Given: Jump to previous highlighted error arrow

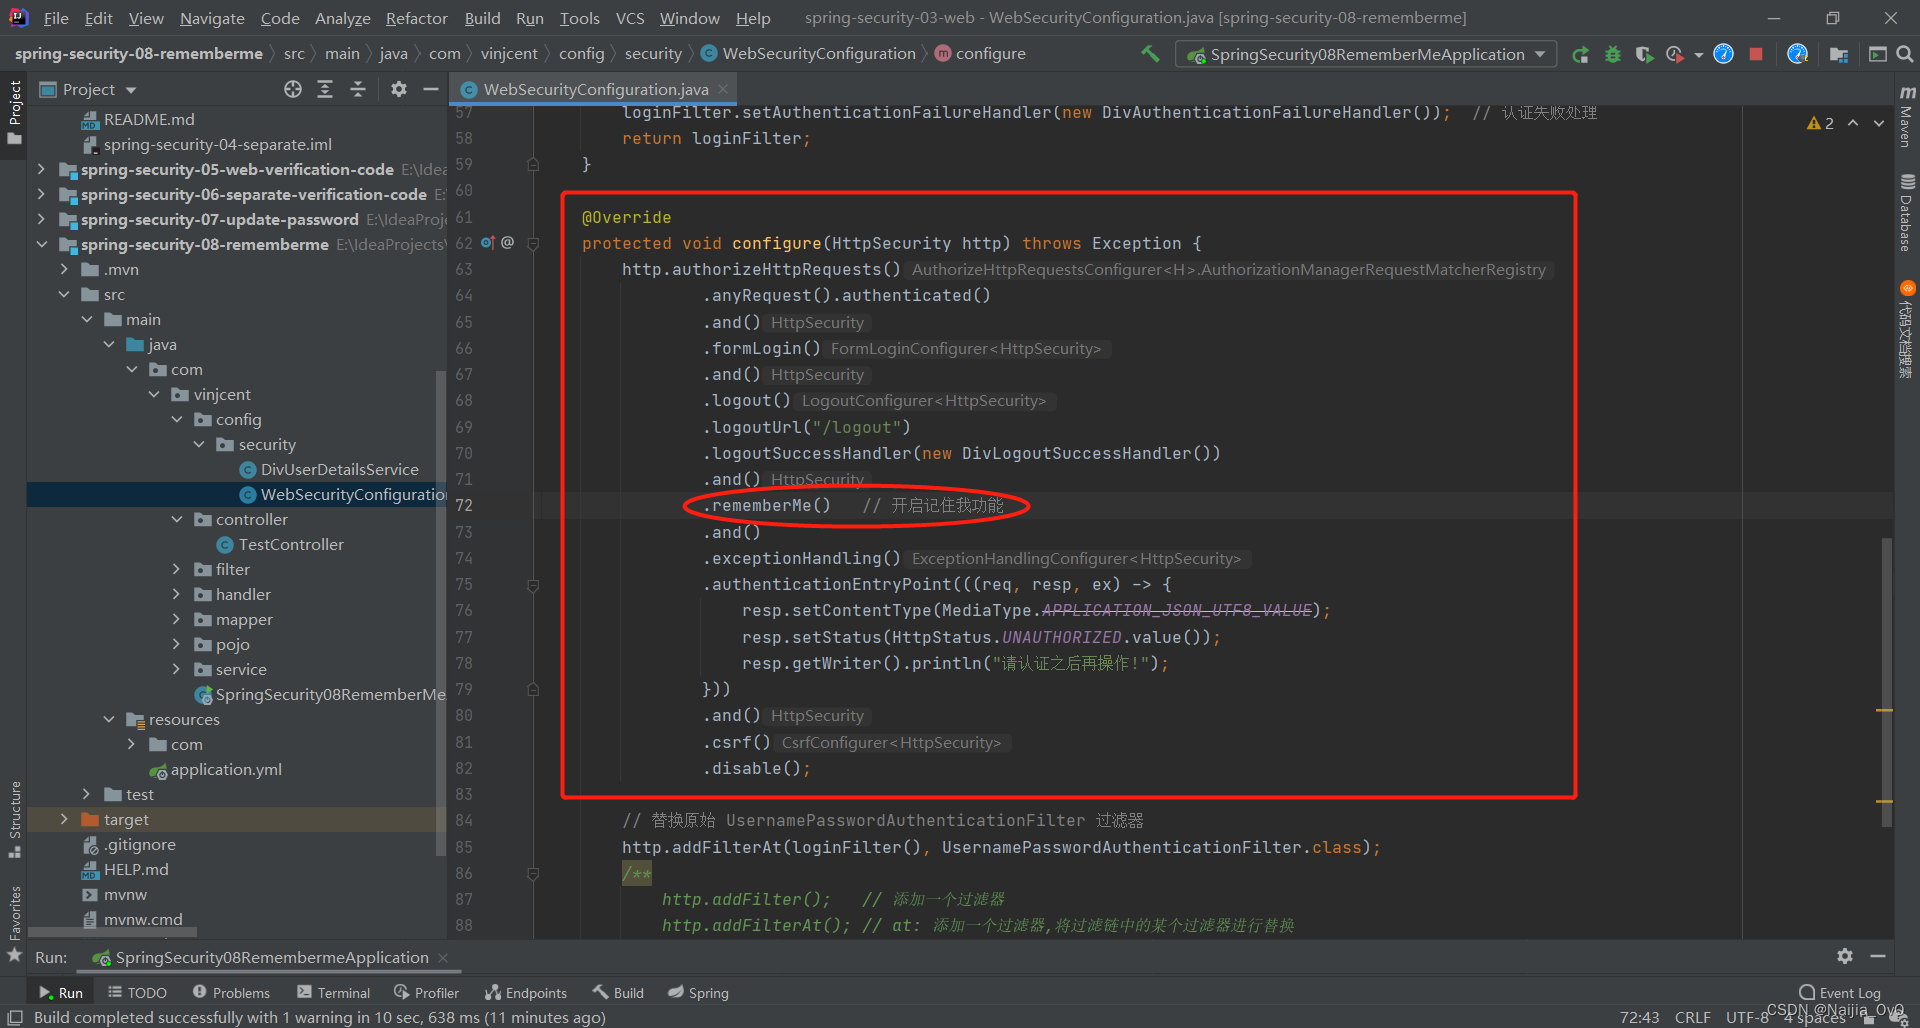Looking at the screenshot, I should click(1853, 123).
